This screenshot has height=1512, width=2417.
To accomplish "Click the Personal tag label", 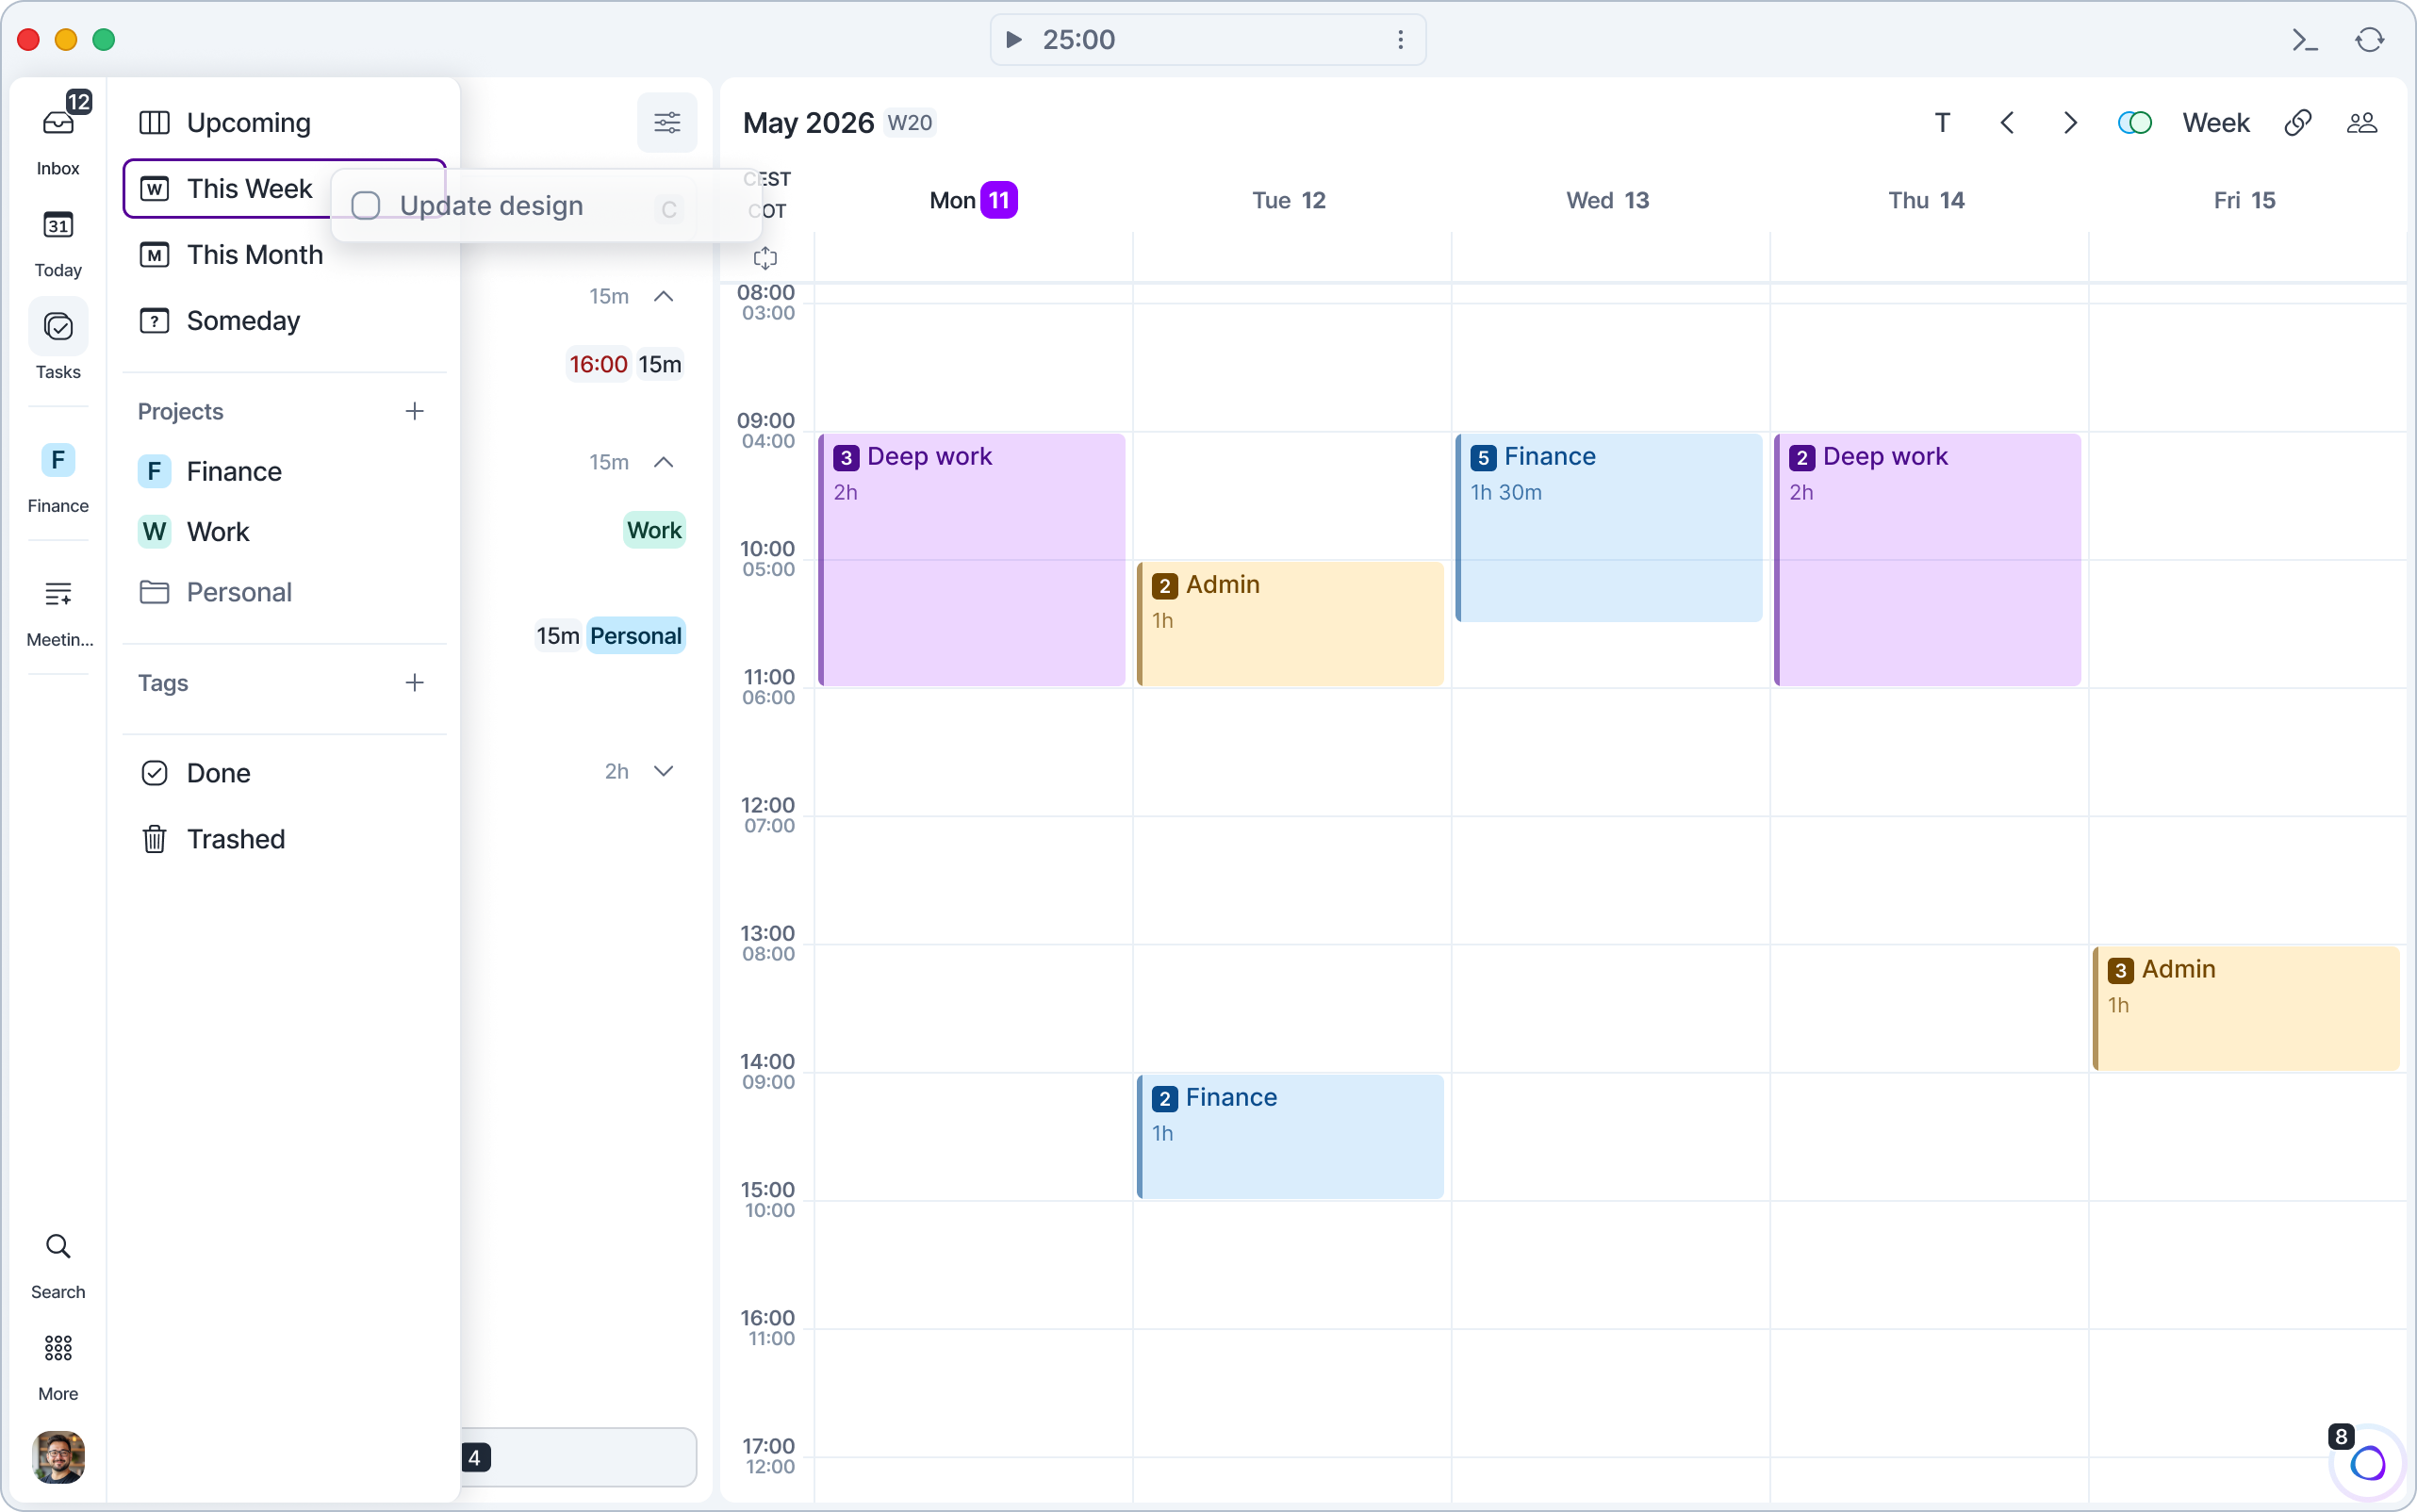I will click(635, 636).
